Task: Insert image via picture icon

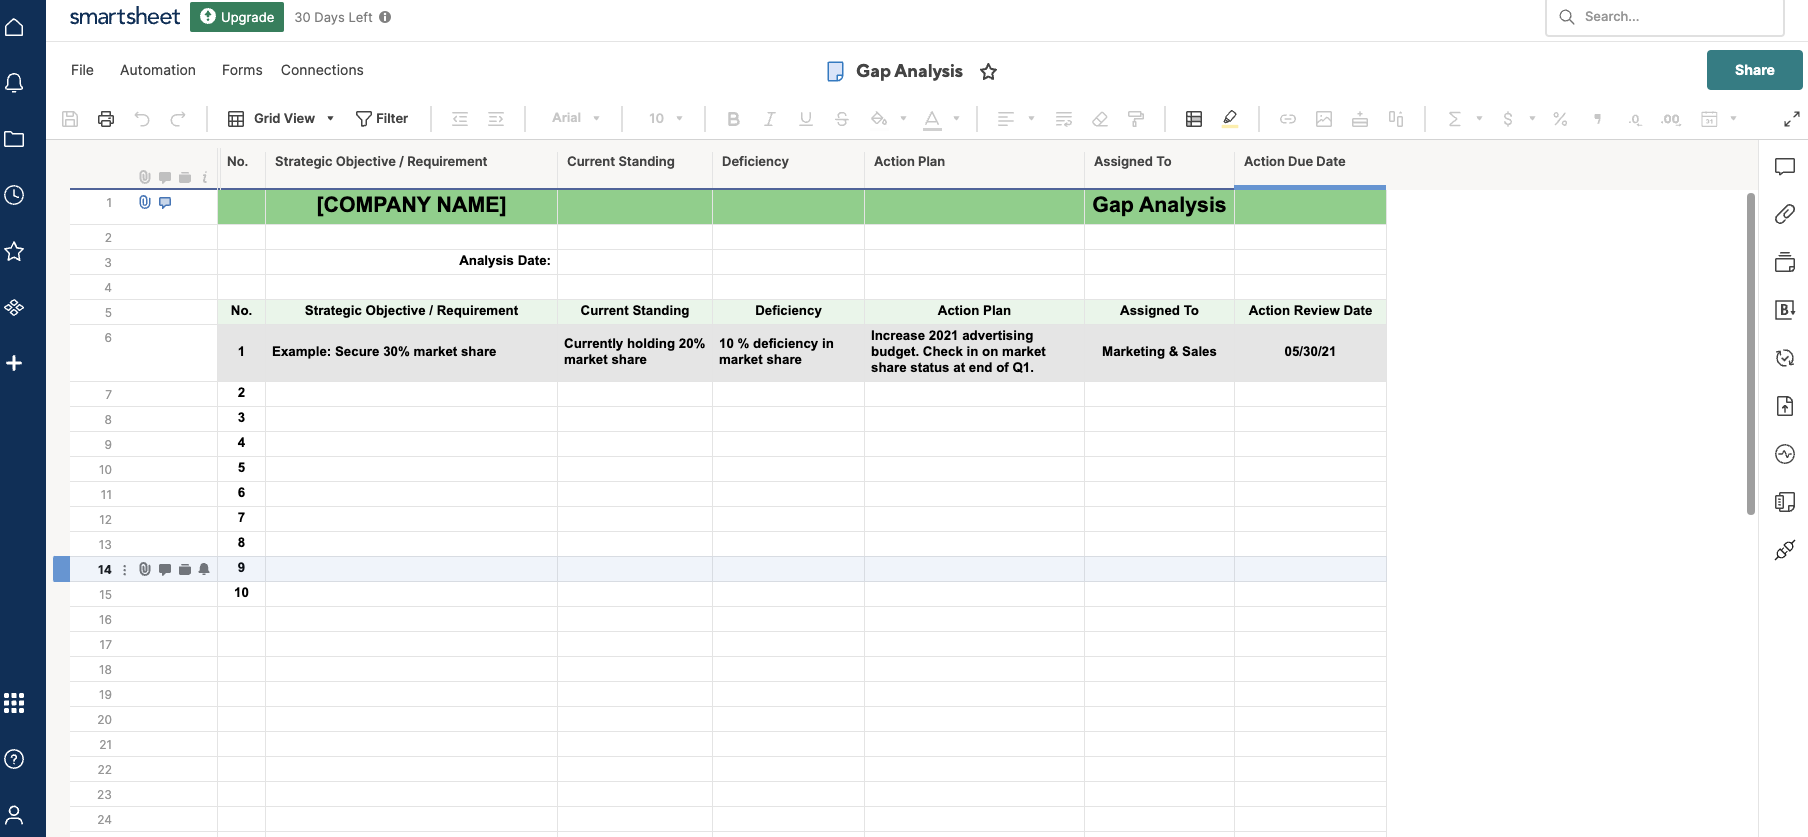Action: pyautogui.click(x=1324, y=119)
